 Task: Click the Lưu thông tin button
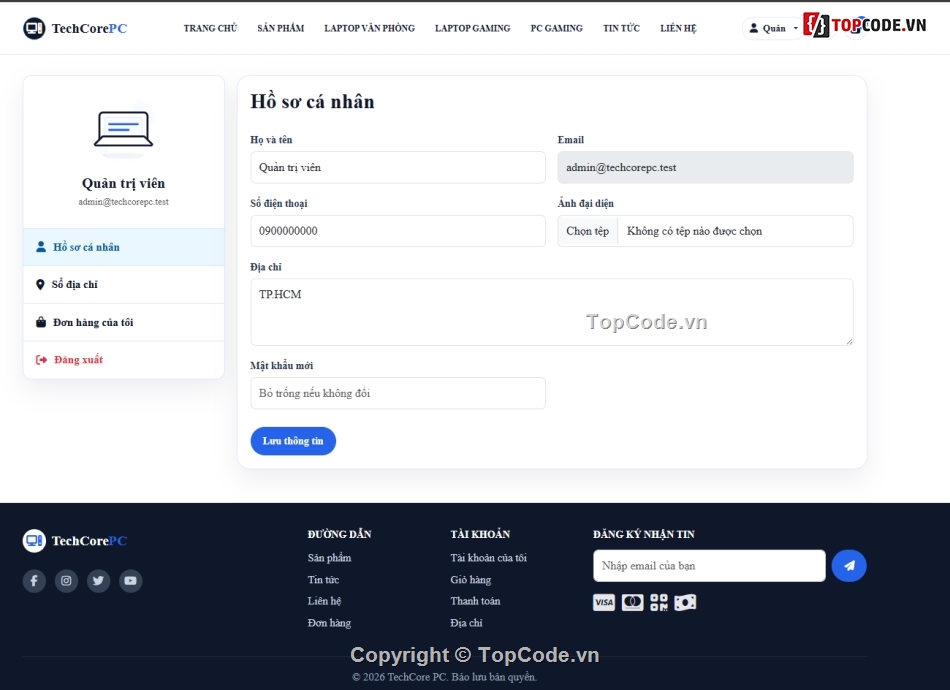point(293,441)
